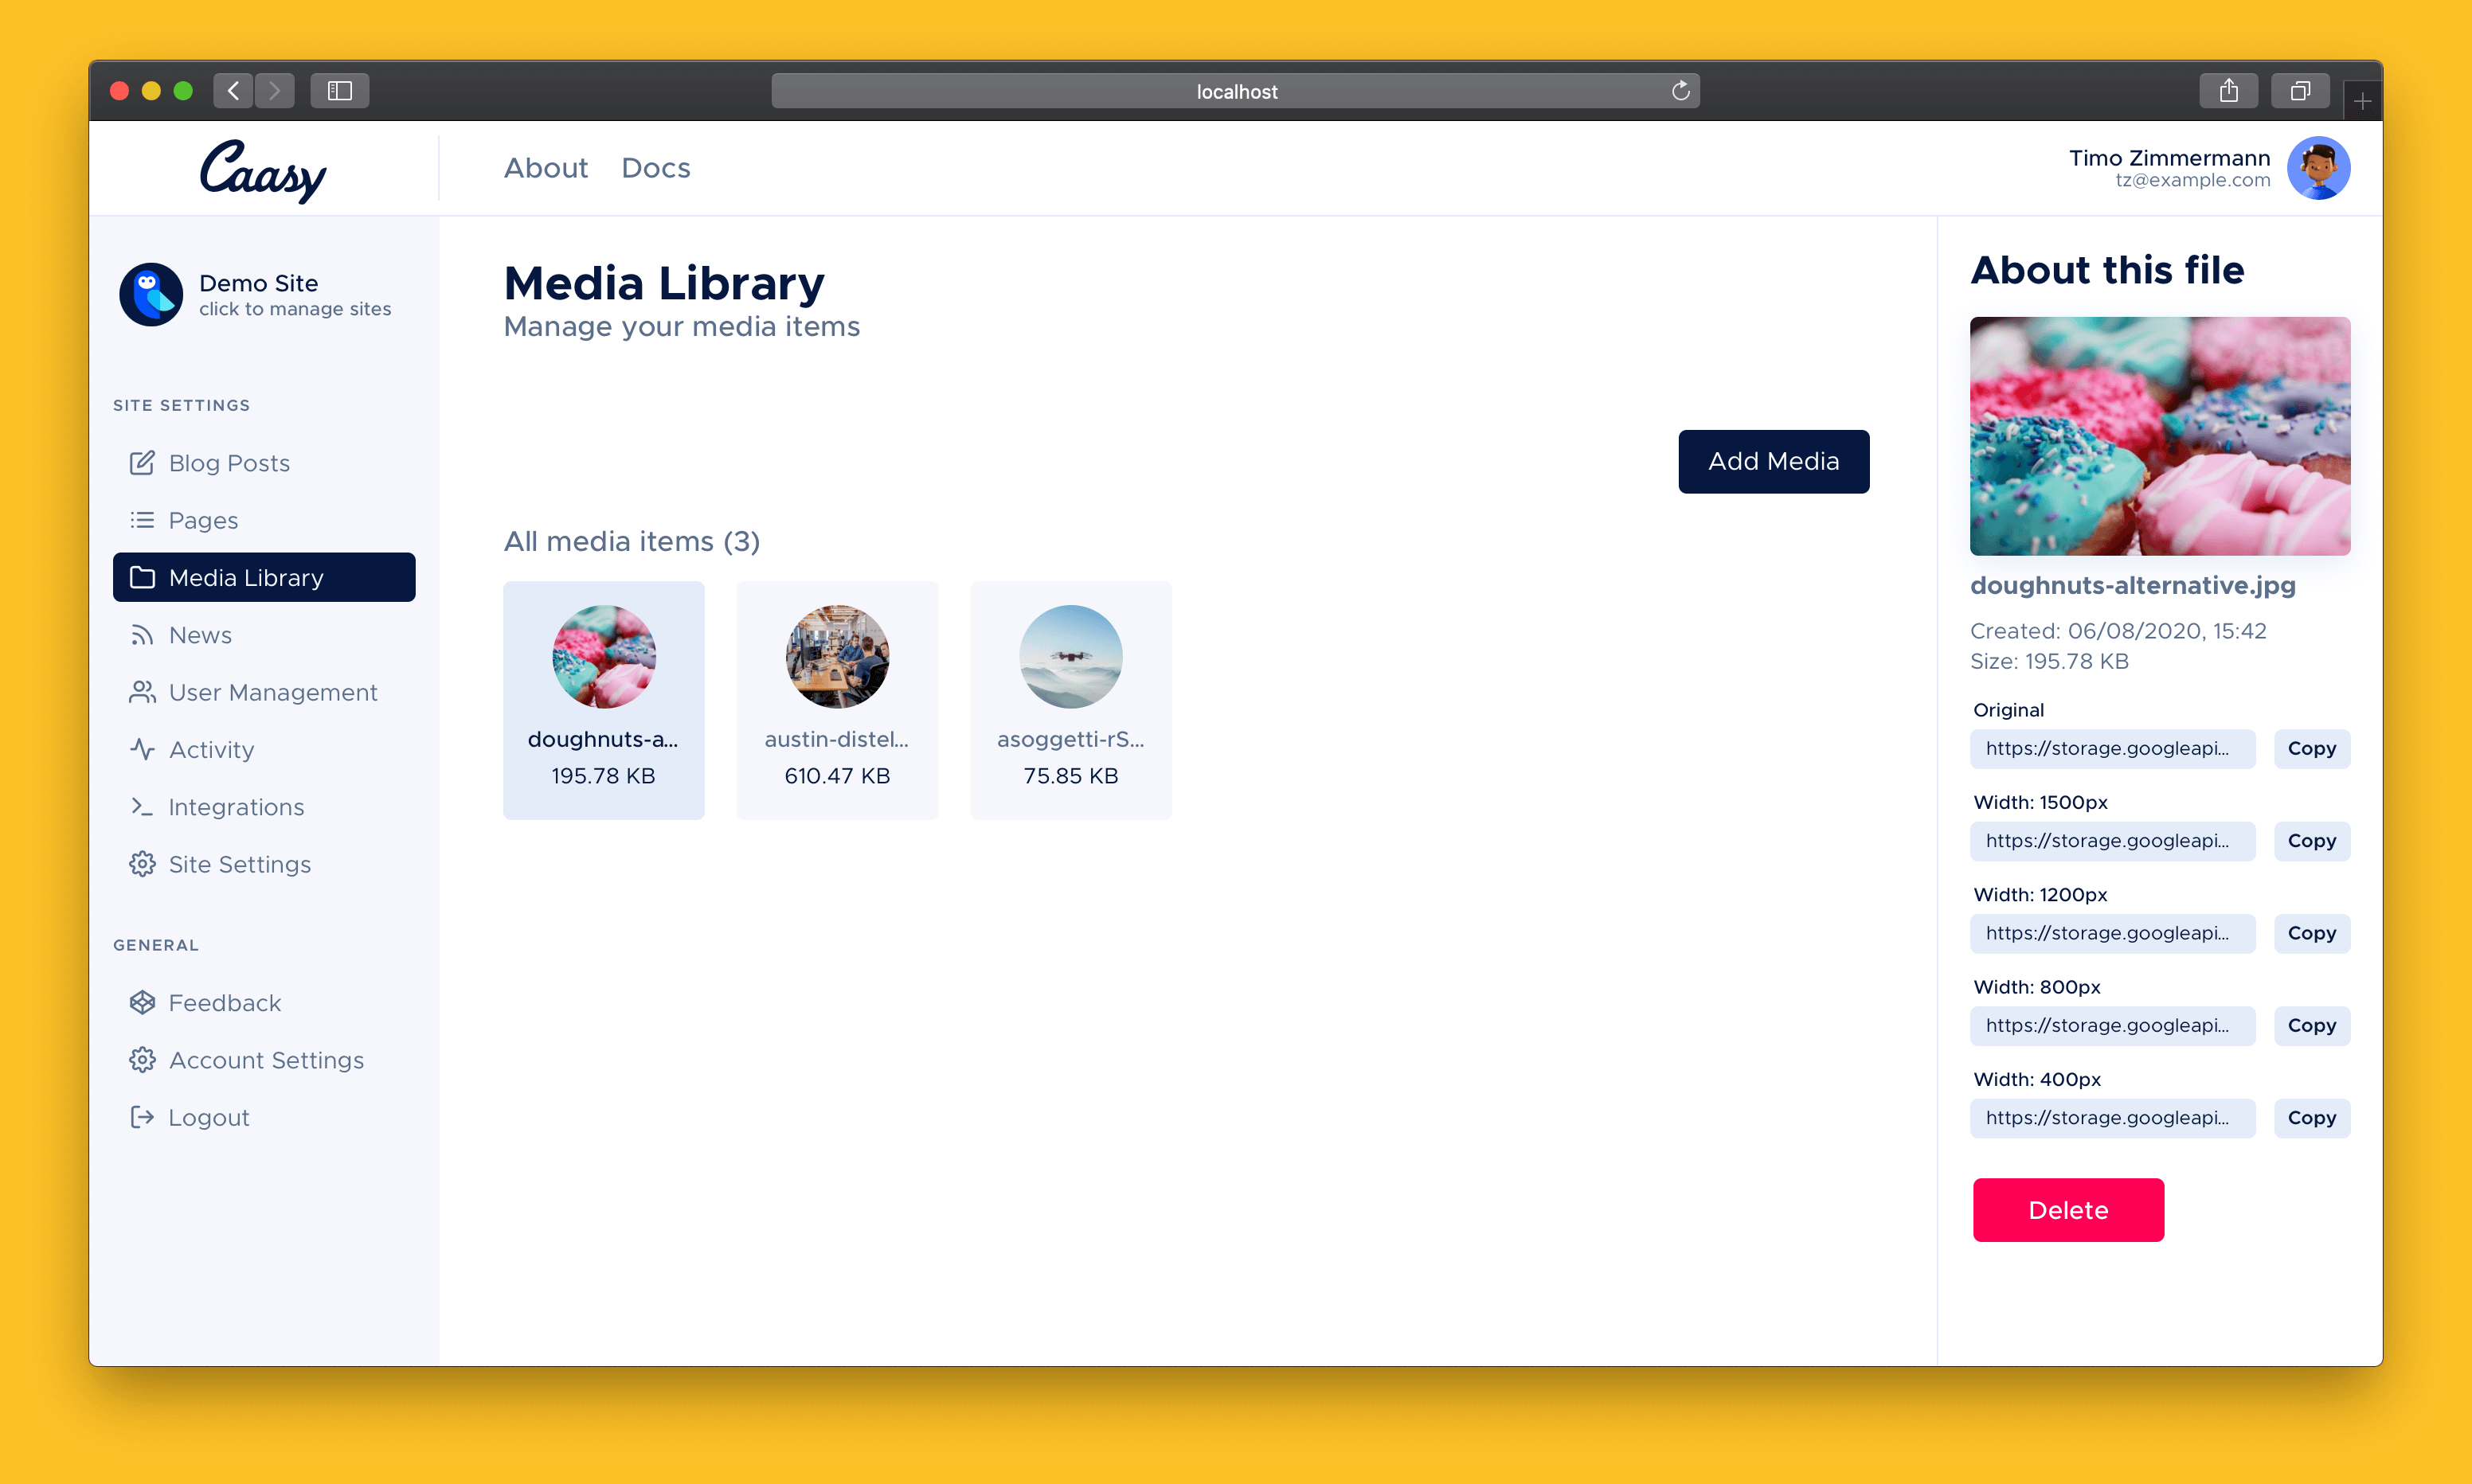Toggle the browser sidebar button
This screenshot has width=2472, height=1484.
pyautogui.click(x=340, y=91)
